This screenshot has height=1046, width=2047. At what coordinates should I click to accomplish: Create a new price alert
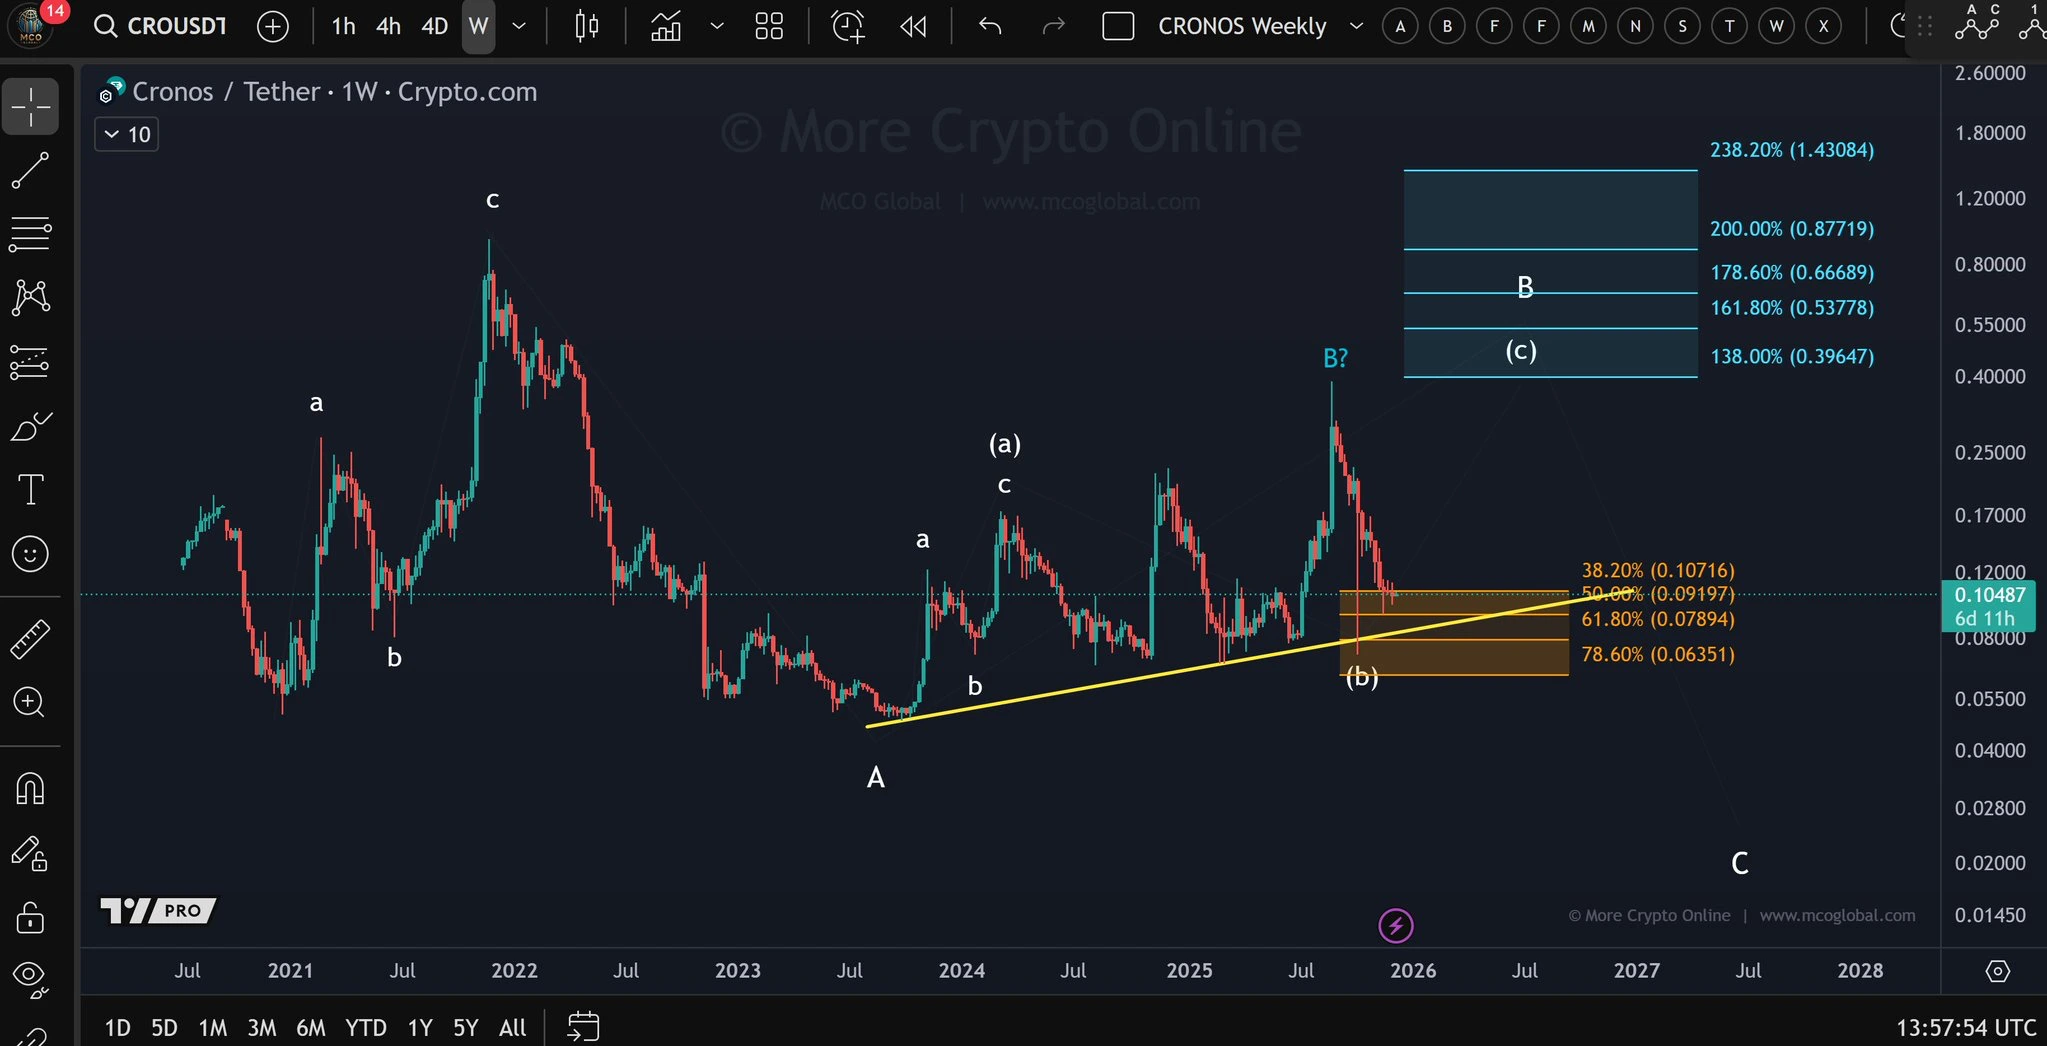pyautogui.click(x=848, y=26)
